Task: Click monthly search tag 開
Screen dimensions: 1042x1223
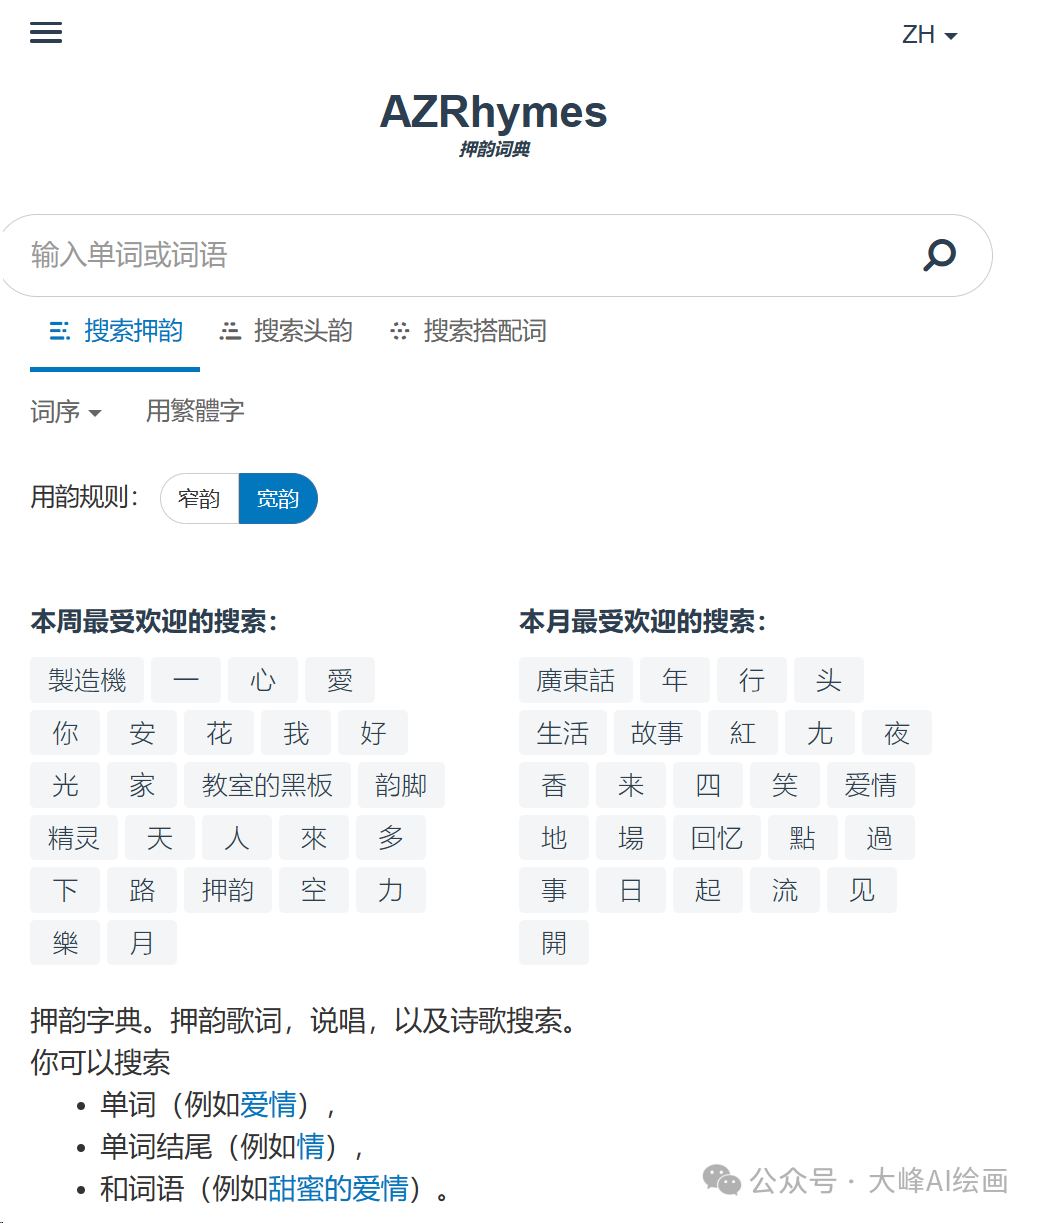Action: (x=554, y=943)
